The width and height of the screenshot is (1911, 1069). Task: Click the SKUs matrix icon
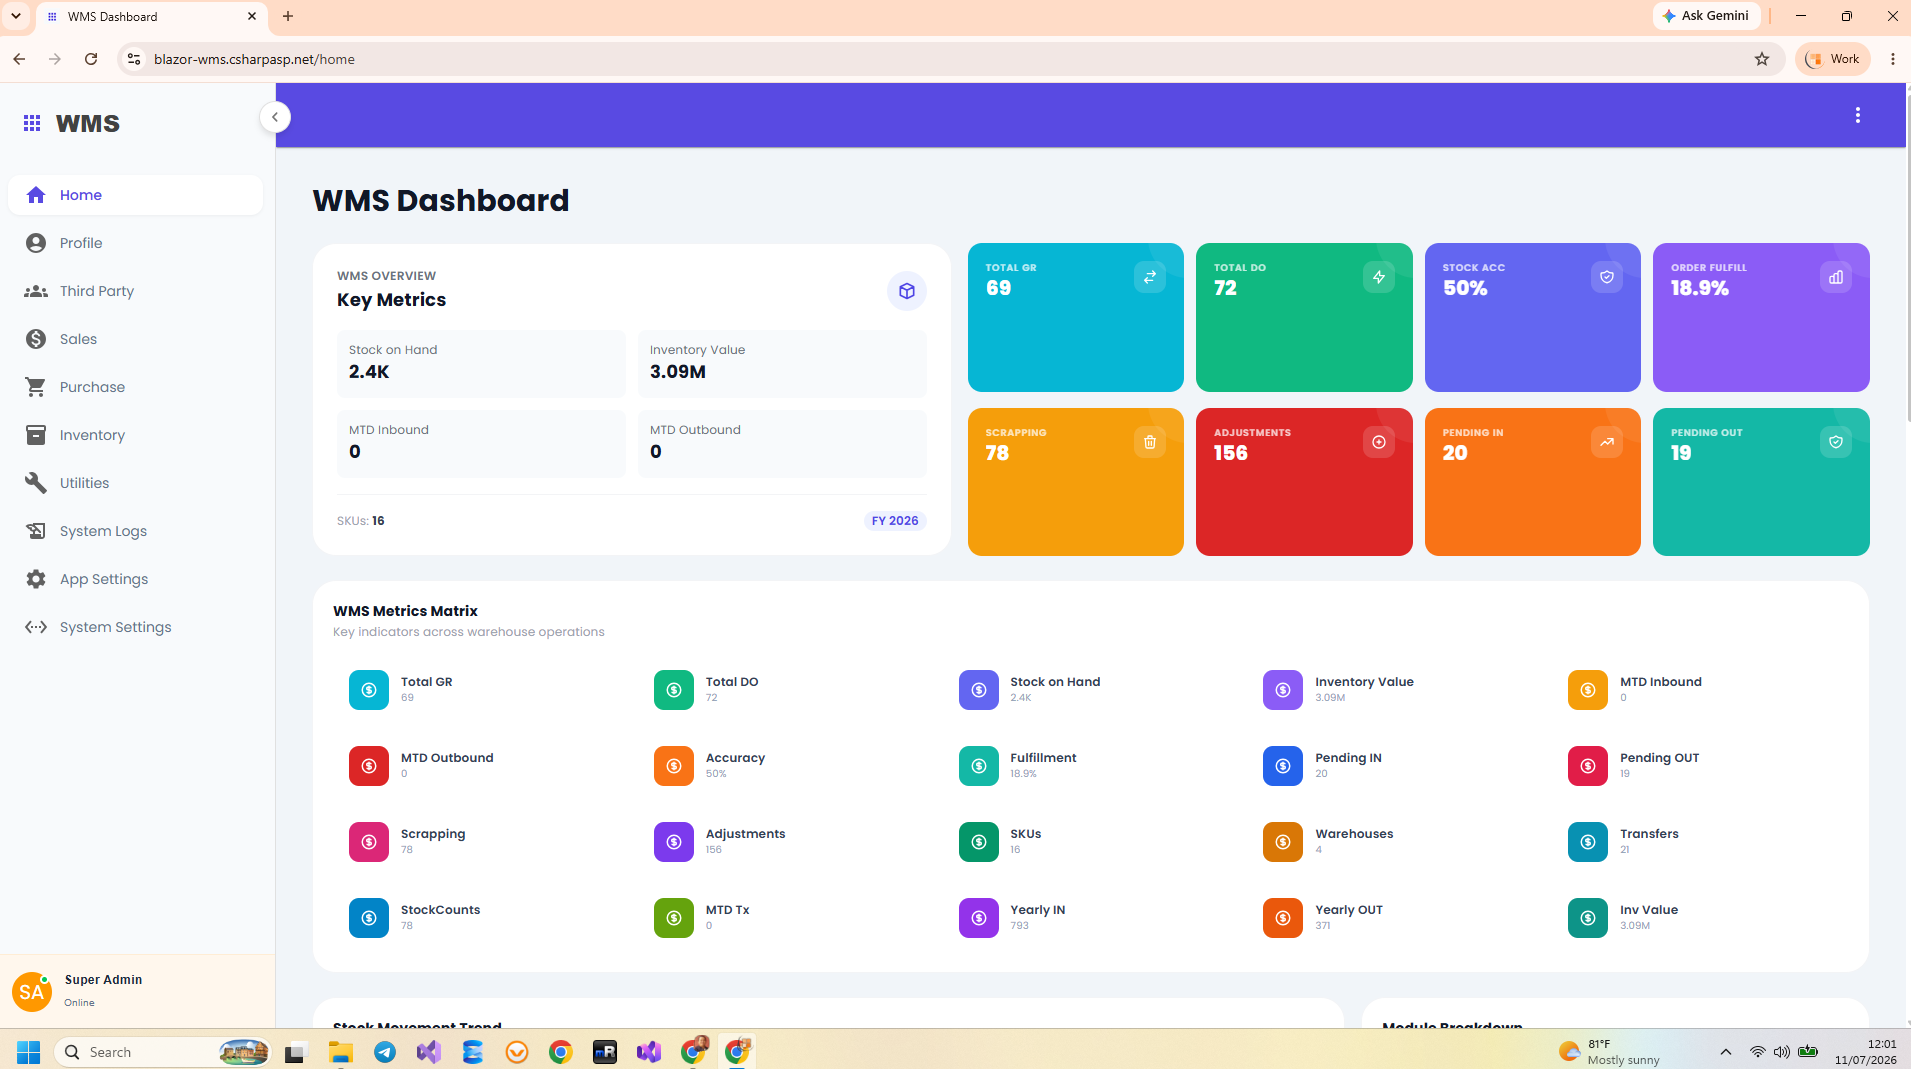click(x=979, y=842)
